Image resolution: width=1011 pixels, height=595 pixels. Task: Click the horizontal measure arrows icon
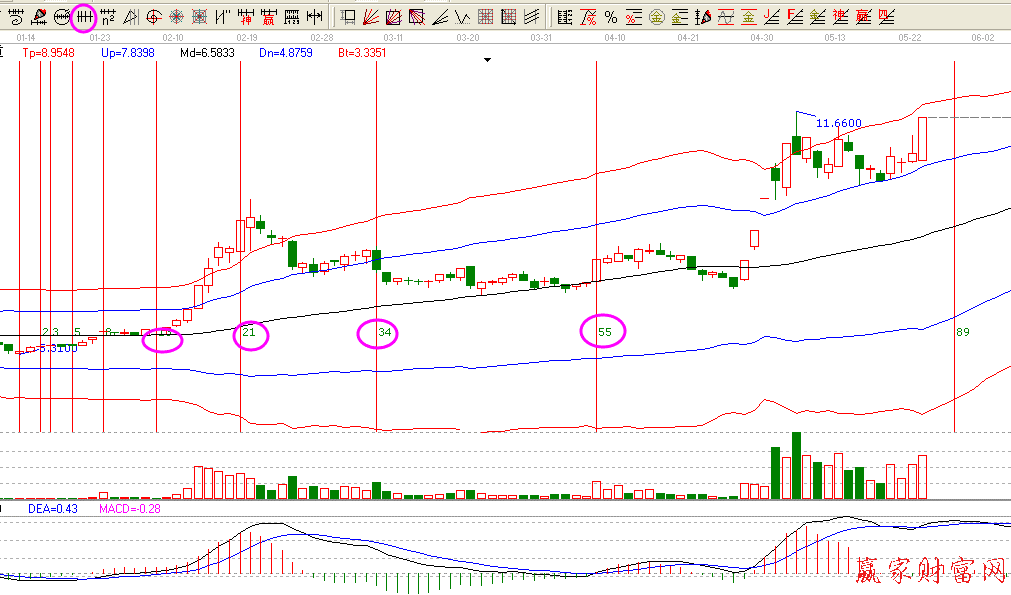click(x=314, y=16)
